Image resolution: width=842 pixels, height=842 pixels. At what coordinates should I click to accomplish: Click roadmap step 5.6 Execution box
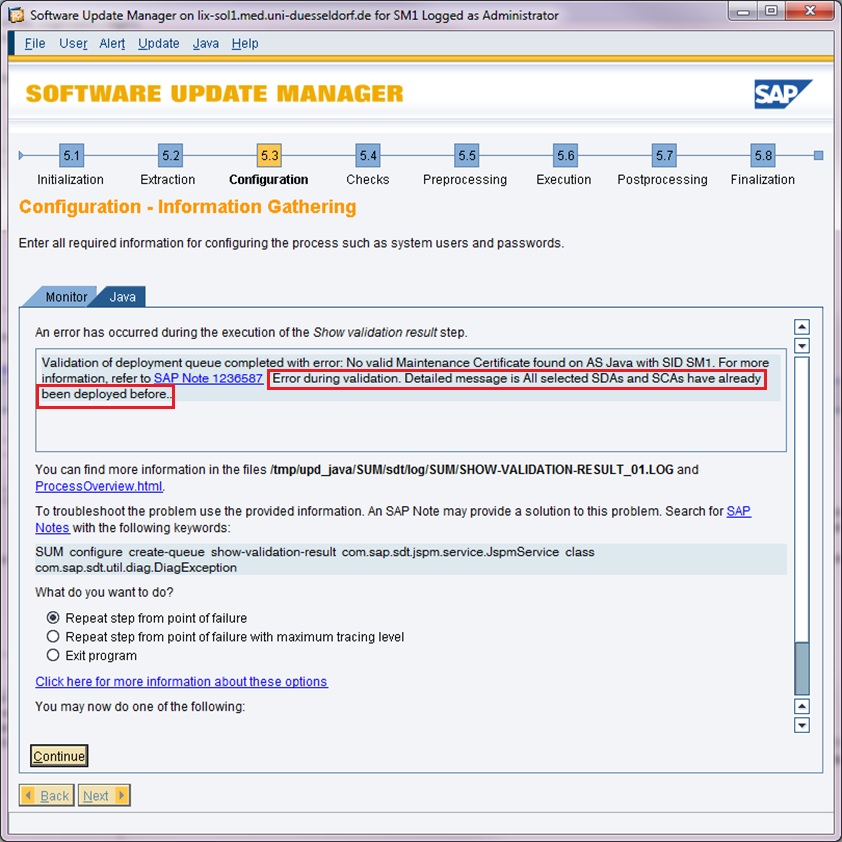[565, 156]
